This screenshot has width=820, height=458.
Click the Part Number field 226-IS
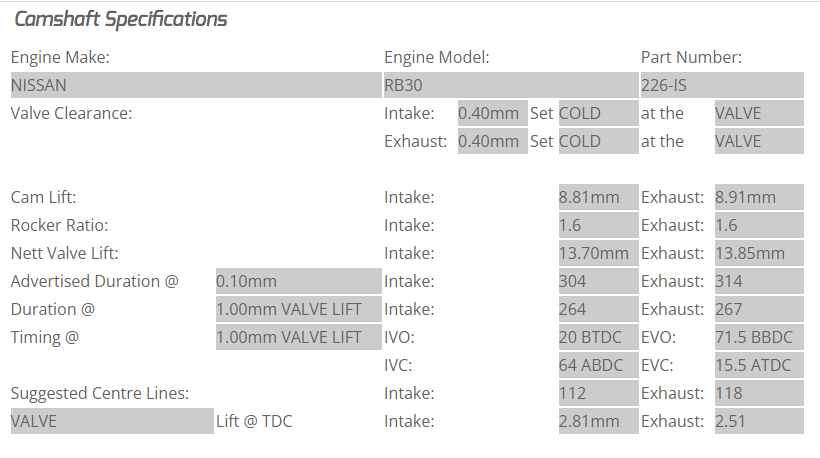pyautogui.click(x=721, y=85)
